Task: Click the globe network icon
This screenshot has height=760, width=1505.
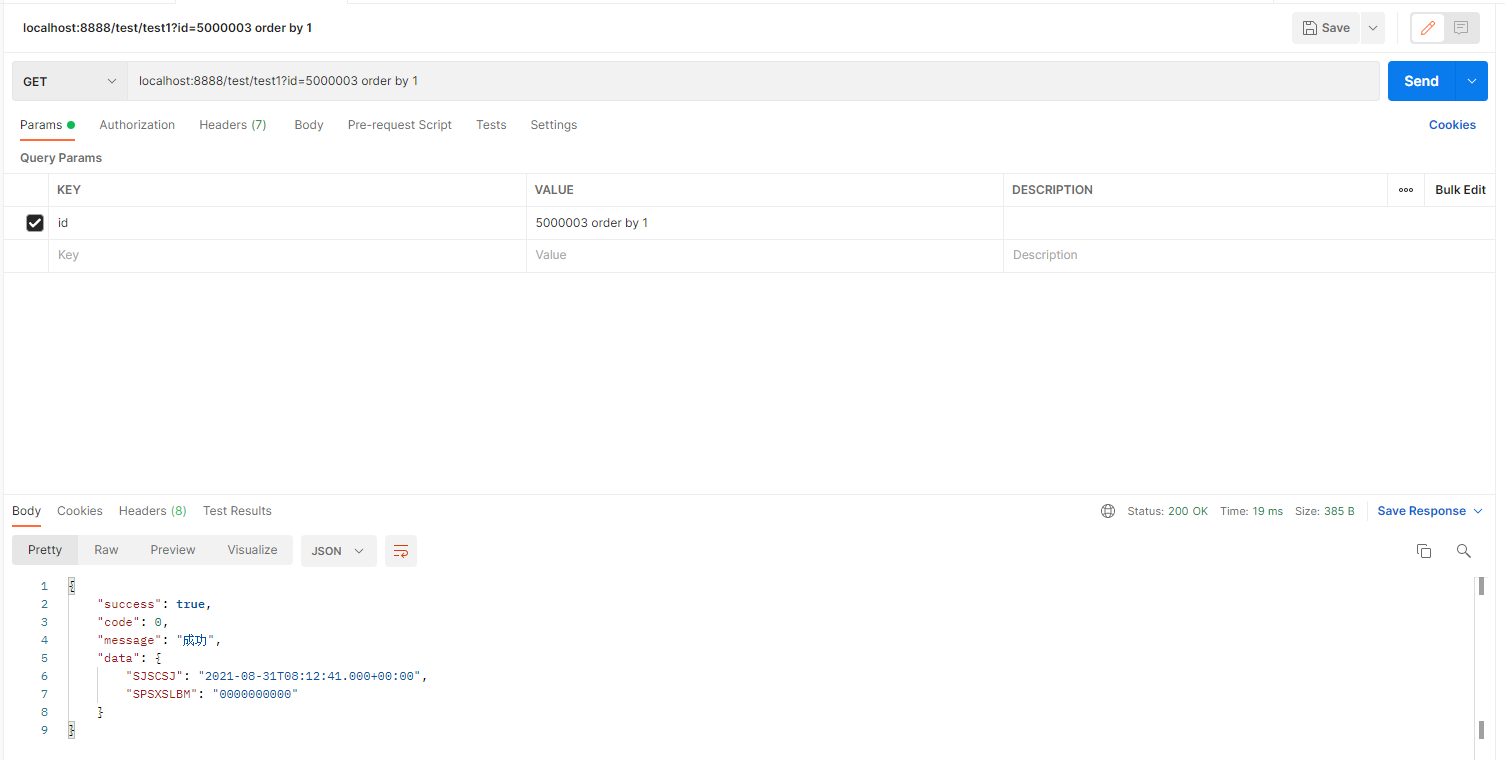Action: pyautogui.click(x=1108, y=511)
